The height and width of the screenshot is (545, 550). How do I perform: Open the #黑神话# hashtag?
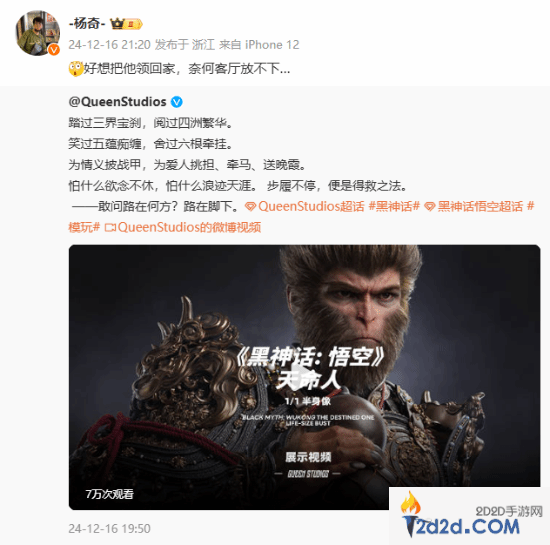(394, 206)
